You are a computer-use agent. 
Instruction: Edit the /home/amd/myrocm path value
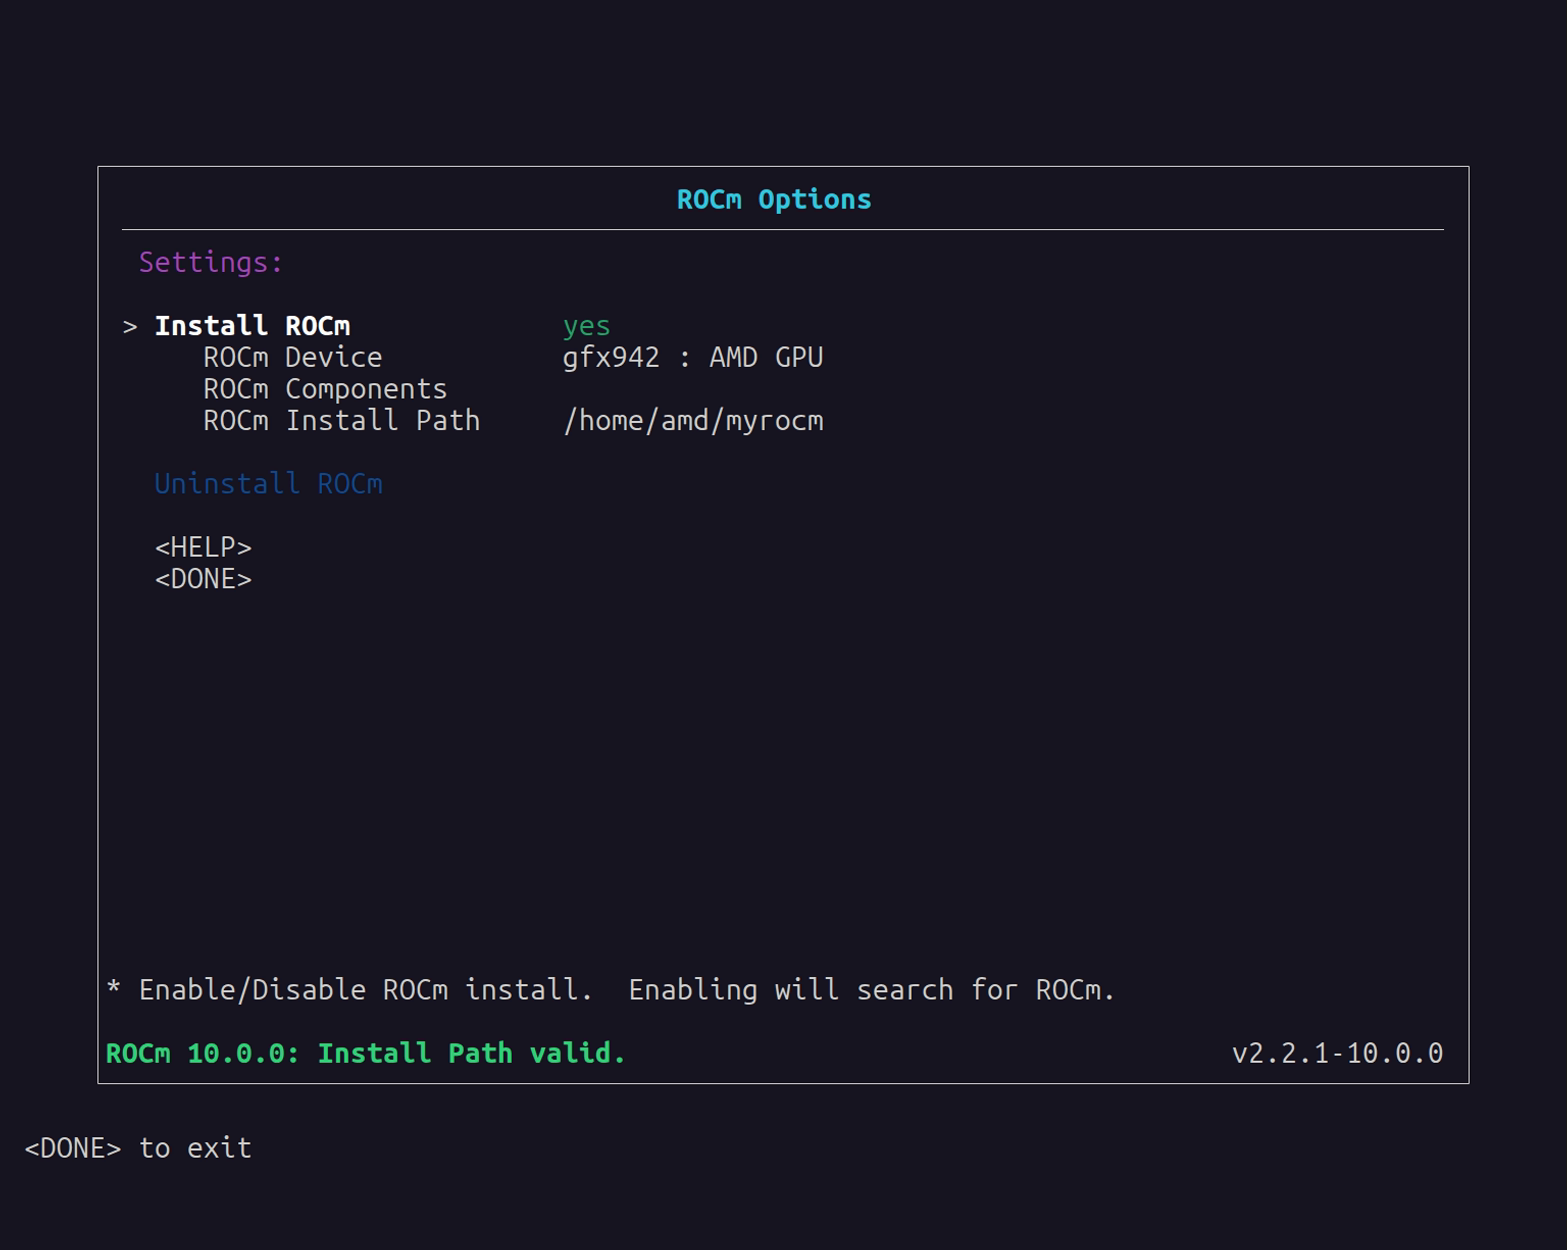point(693,421)
